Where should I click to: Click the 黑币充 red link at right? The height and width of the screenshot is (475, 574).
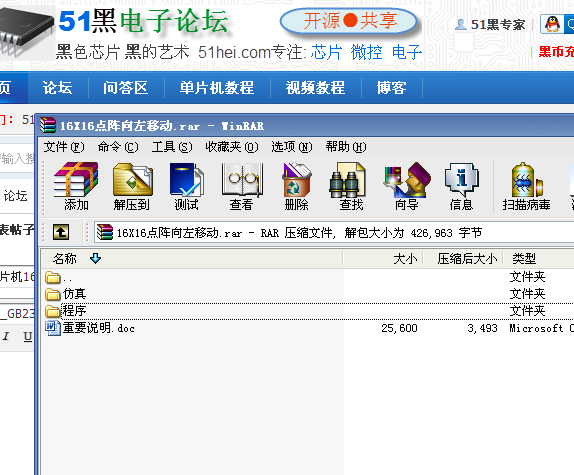[x=556, y=52]
